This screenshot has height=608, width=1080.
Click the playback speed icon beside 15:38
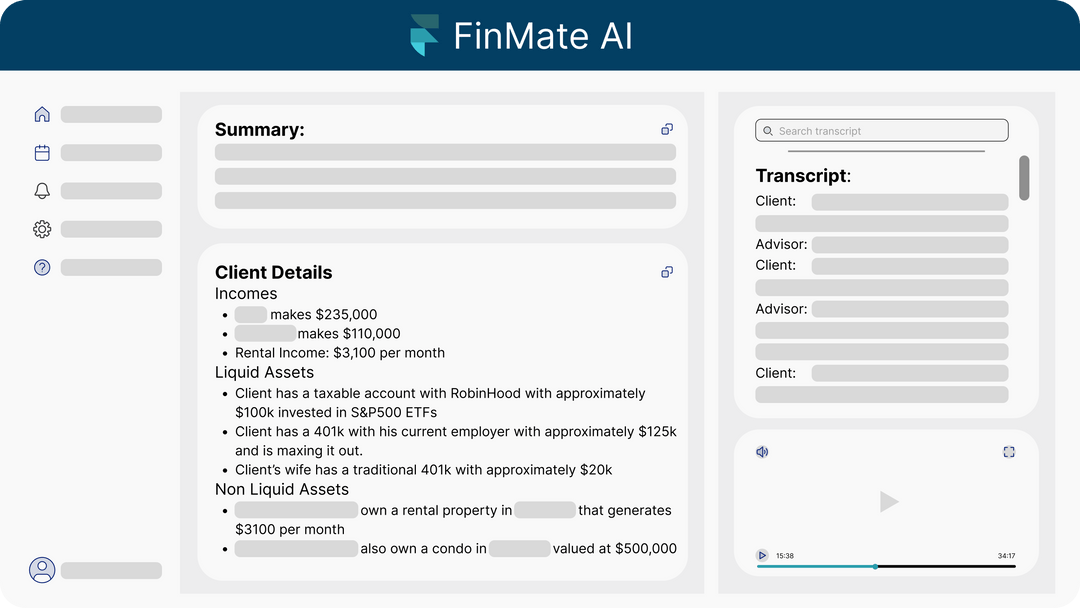coord(762,555)
